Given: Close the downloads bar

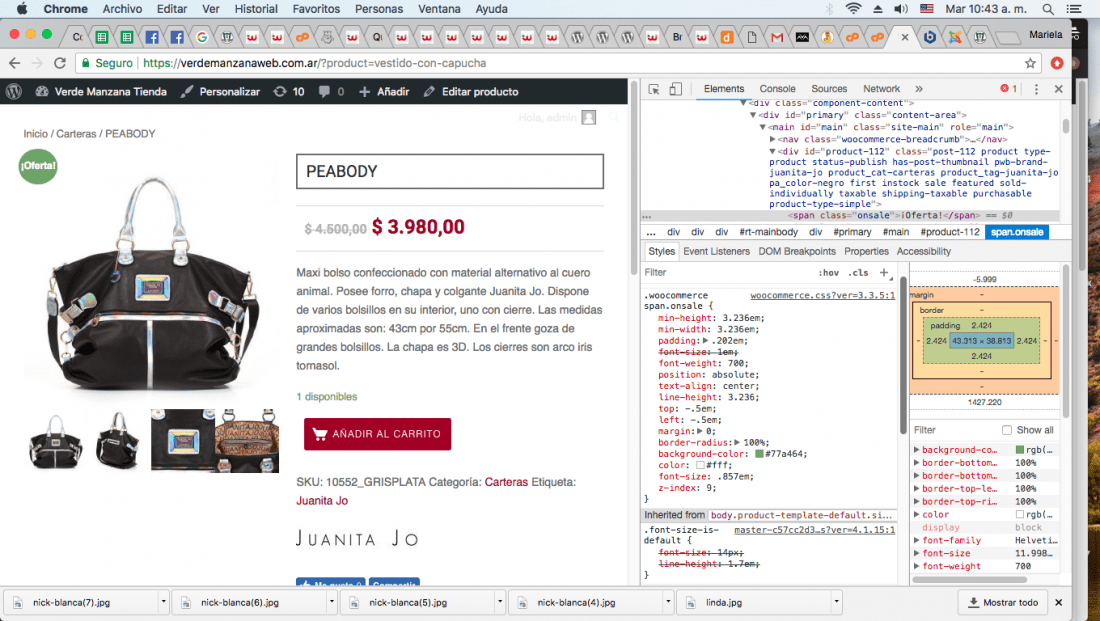Looking at the screenshot, I should coord(1059,602).
